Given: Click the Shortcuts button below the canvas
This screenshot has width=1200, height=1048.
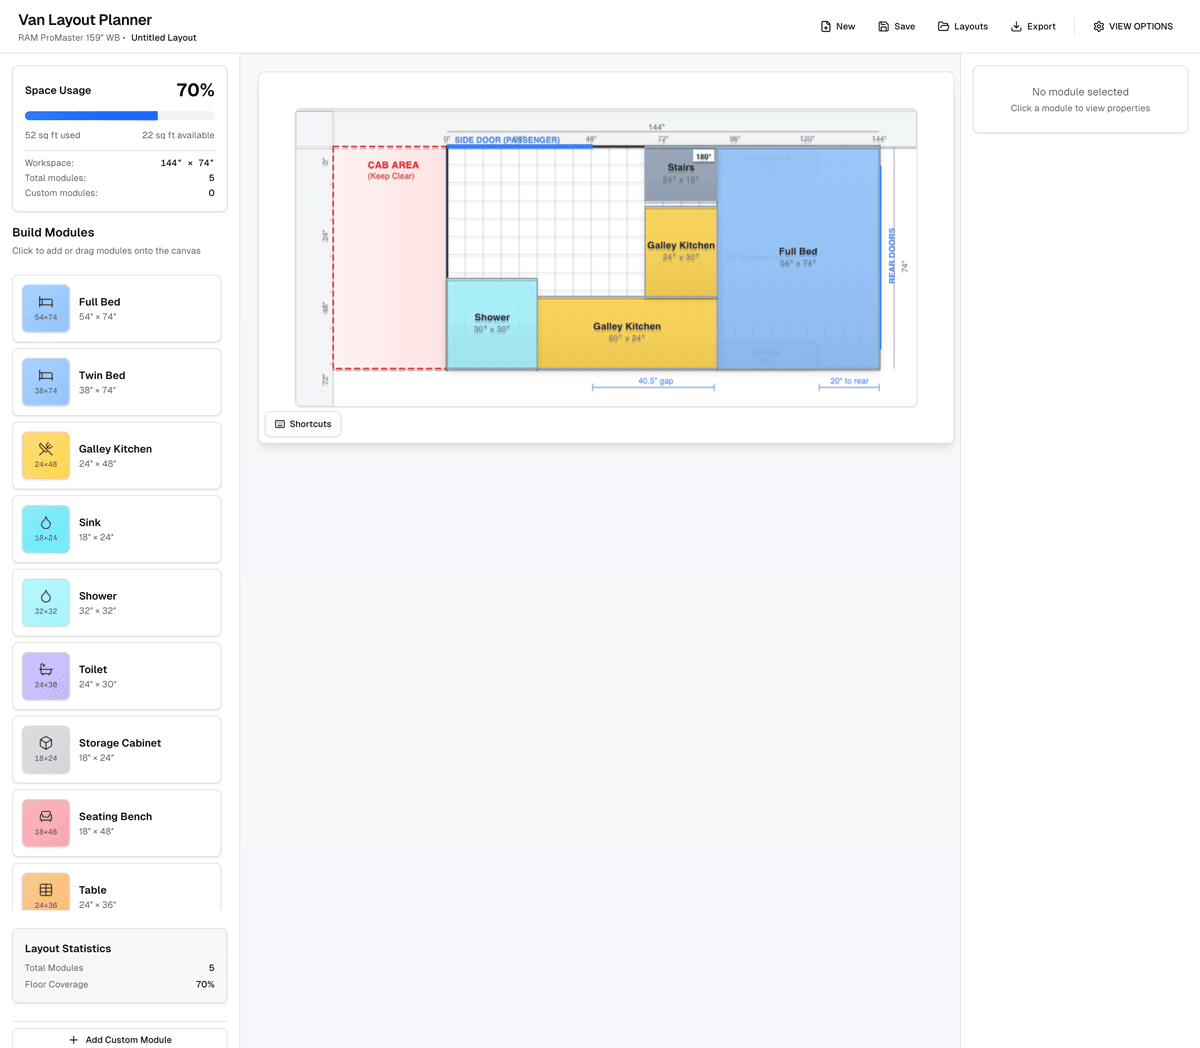Looking at the screenshot, I should [x=303, y=424].
